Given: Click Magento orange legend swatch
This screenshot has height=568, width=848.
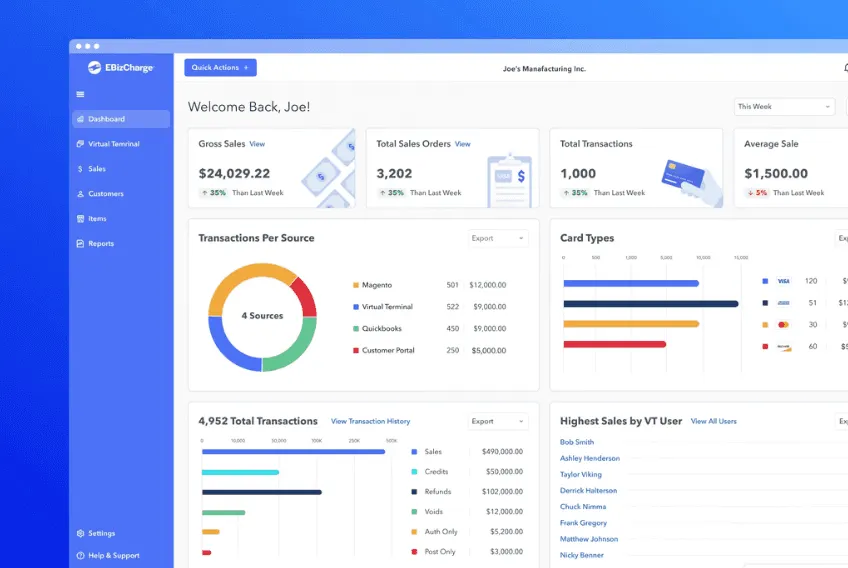Looking at the screenshot, I should [356, 285].
